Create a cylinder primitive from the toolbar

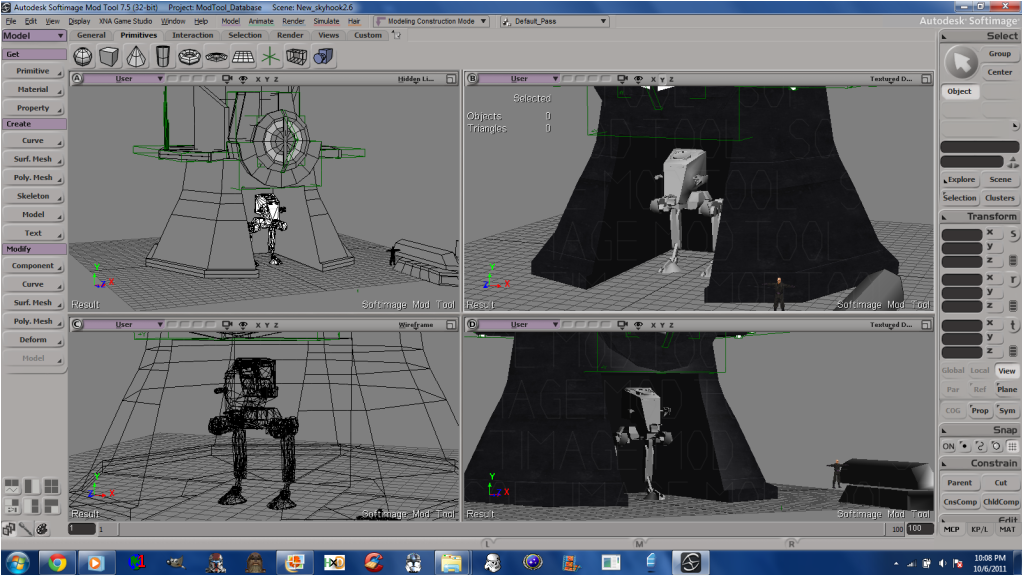163,57
